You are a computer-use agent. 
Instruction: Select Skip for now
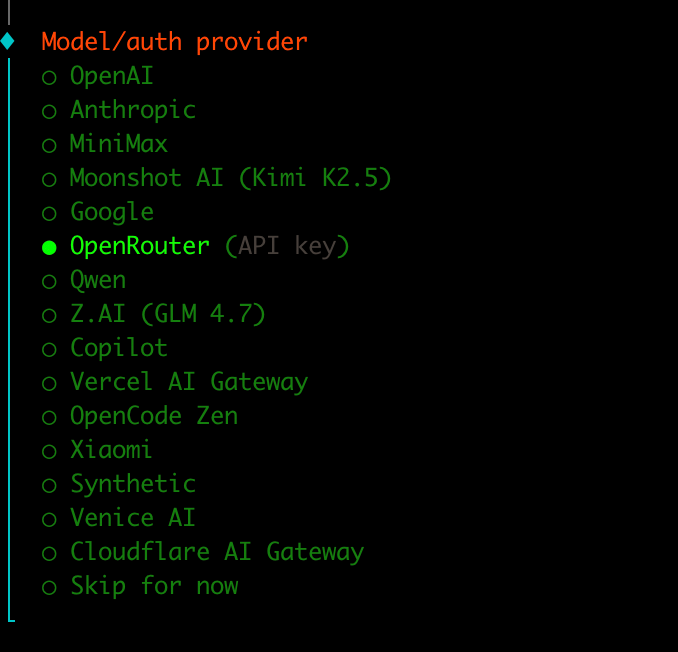pyautogui.click(x=153, y=586)
